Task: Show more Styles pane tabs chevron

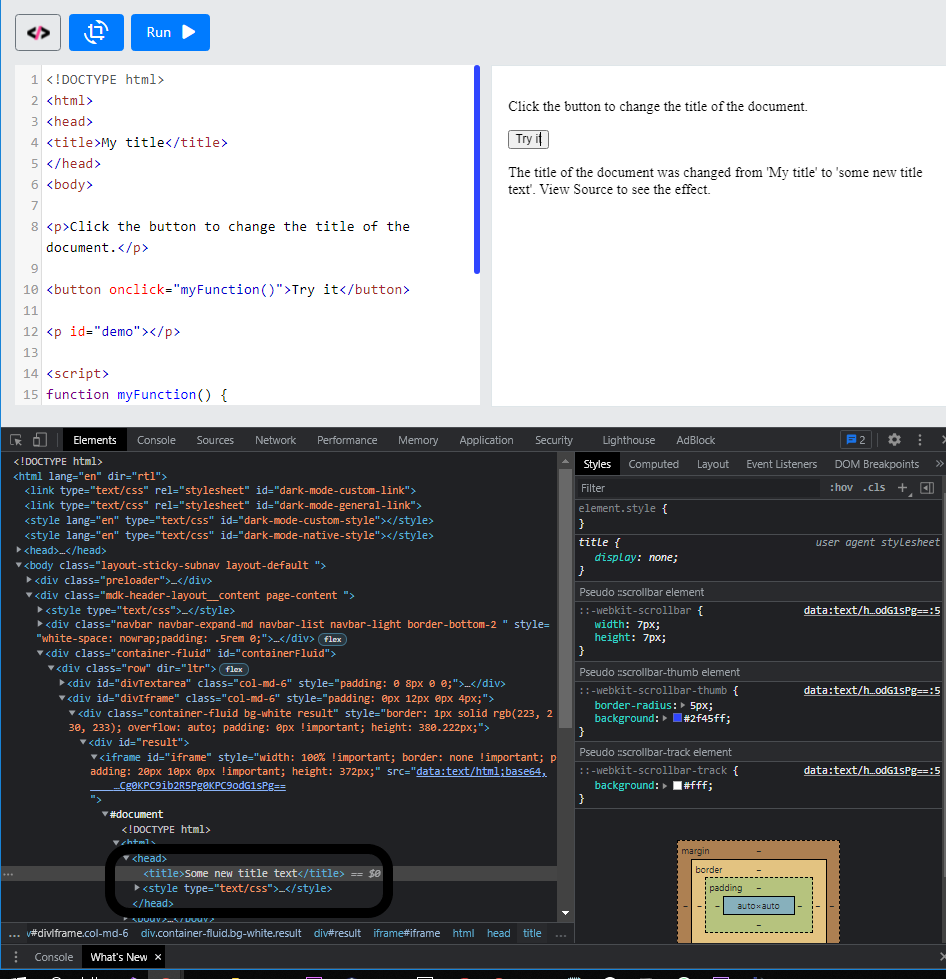Action: pos(939,464)
